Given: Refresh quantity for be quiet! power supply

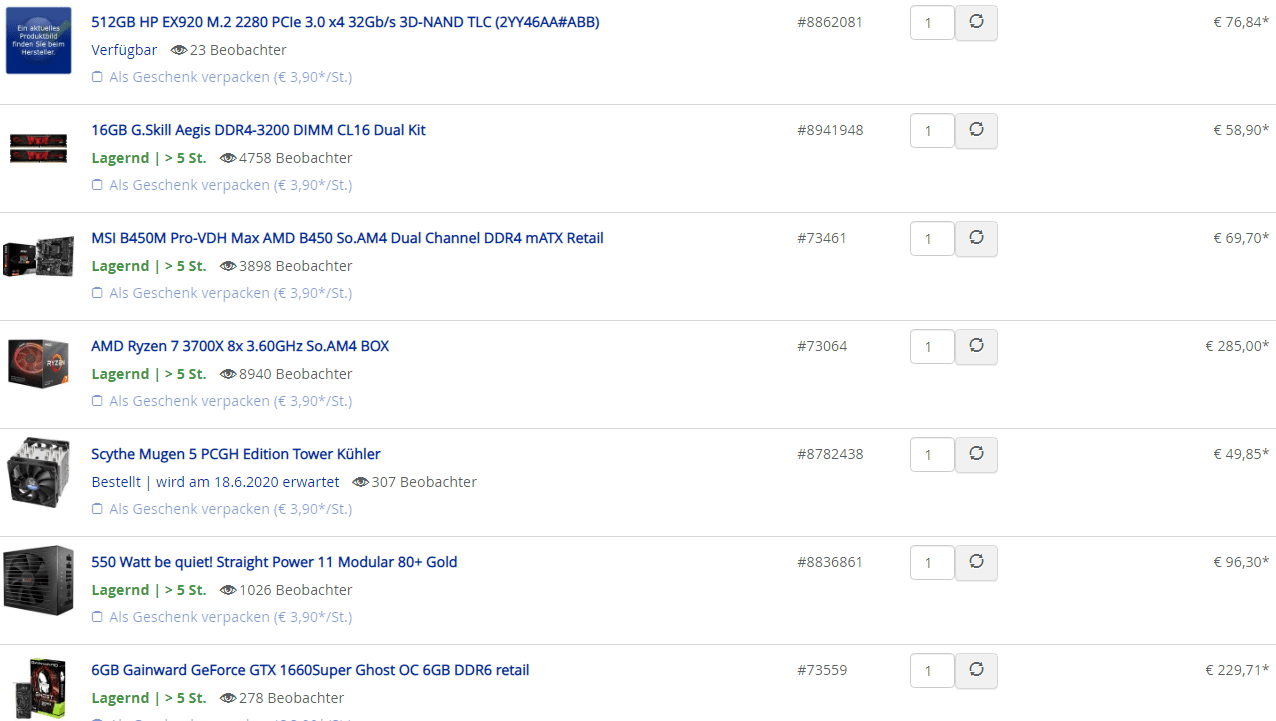Looking at the screenshot, I should click(x=976, y=562).
